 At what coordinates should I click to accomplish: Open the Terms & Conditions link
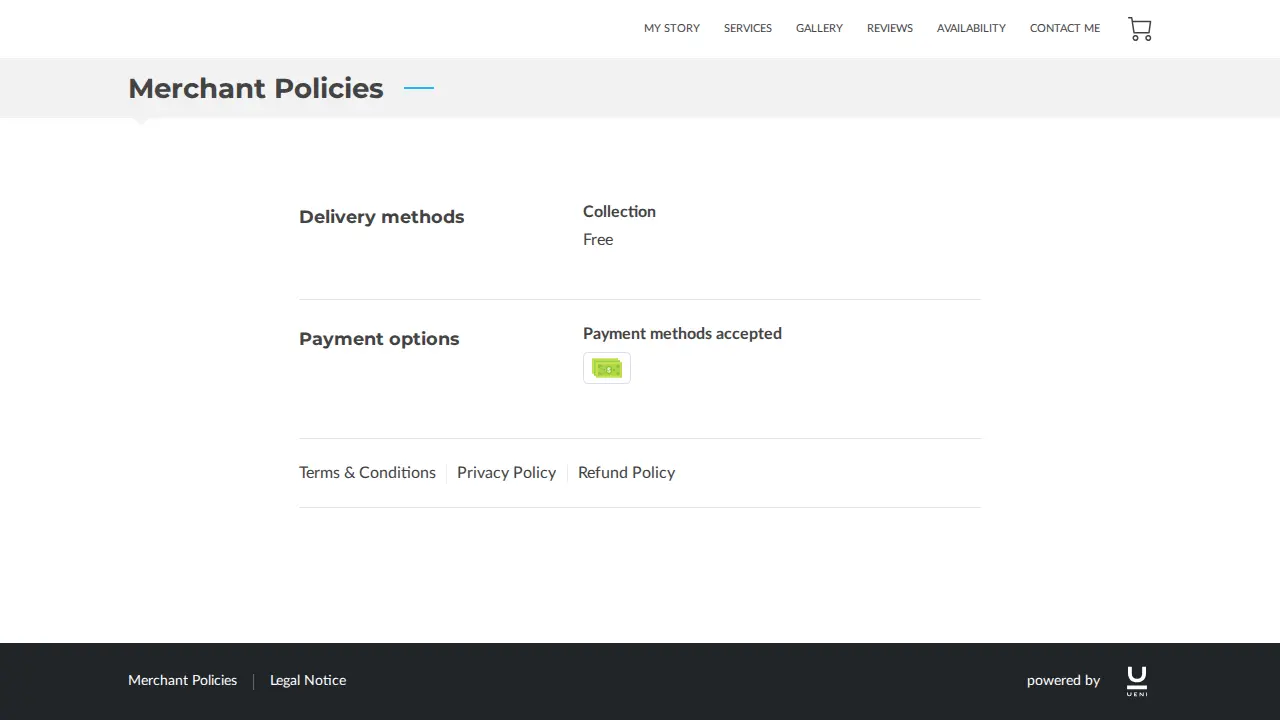tap(367, 472)
